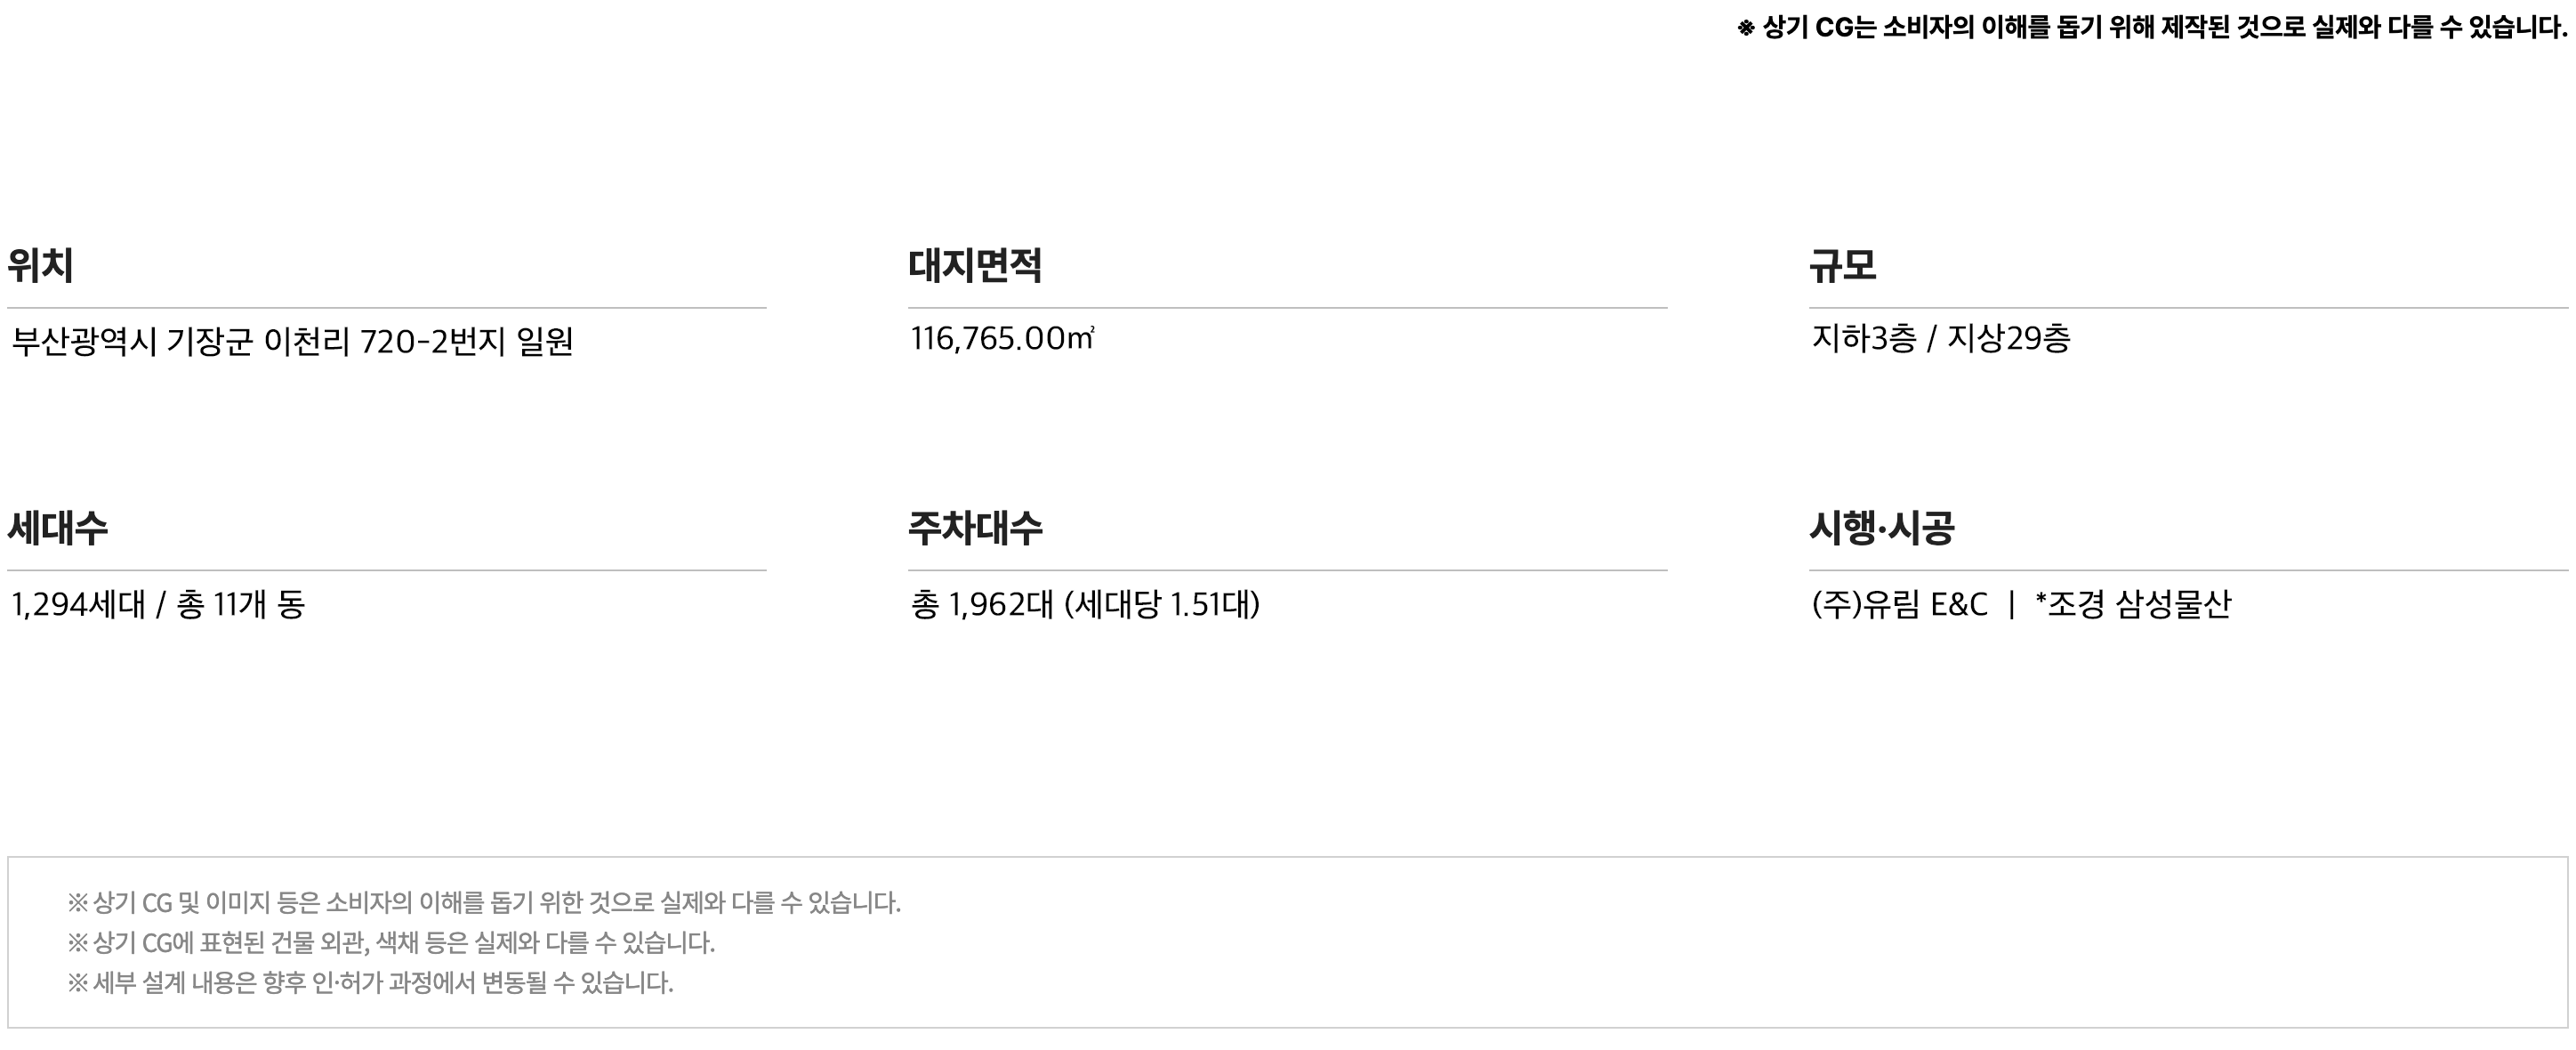This screenshot has height=1050, width=2576.
Task: Select the address text 부산광역시 기장군 이천리
Action: coord(181,341)
